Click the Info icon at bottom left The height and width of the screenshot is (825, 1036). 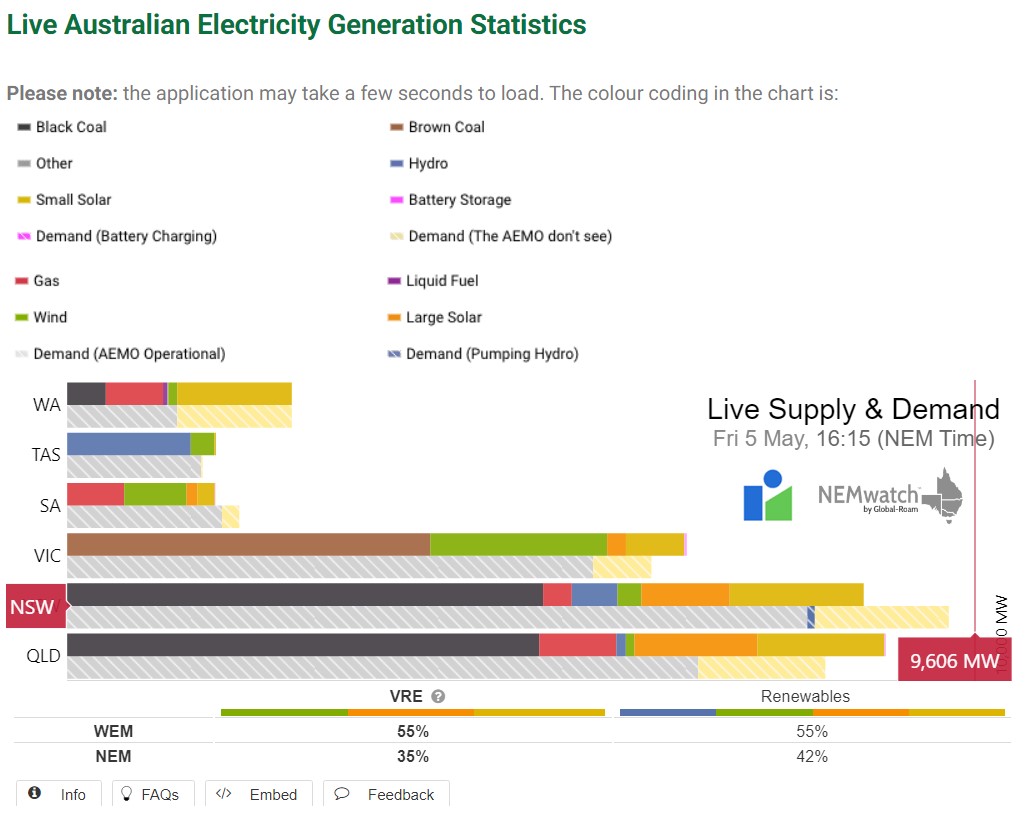pyautogui.click(x=35, y=793)
